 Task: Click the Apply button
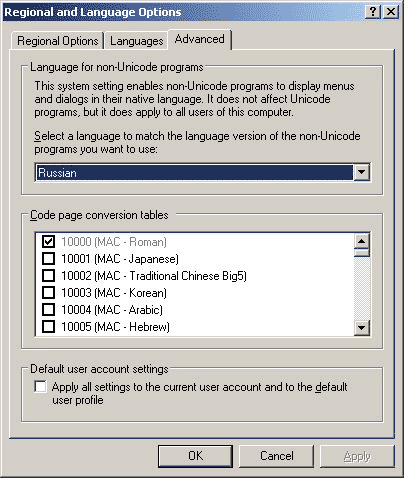pos(357,456)
